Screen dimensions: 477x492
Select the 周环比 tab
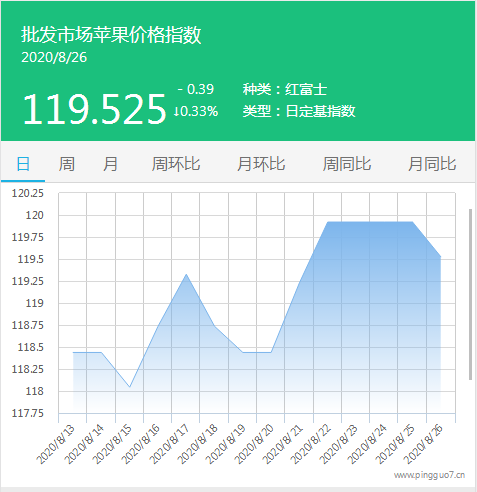pyautogui.click(x=176, y=164)
